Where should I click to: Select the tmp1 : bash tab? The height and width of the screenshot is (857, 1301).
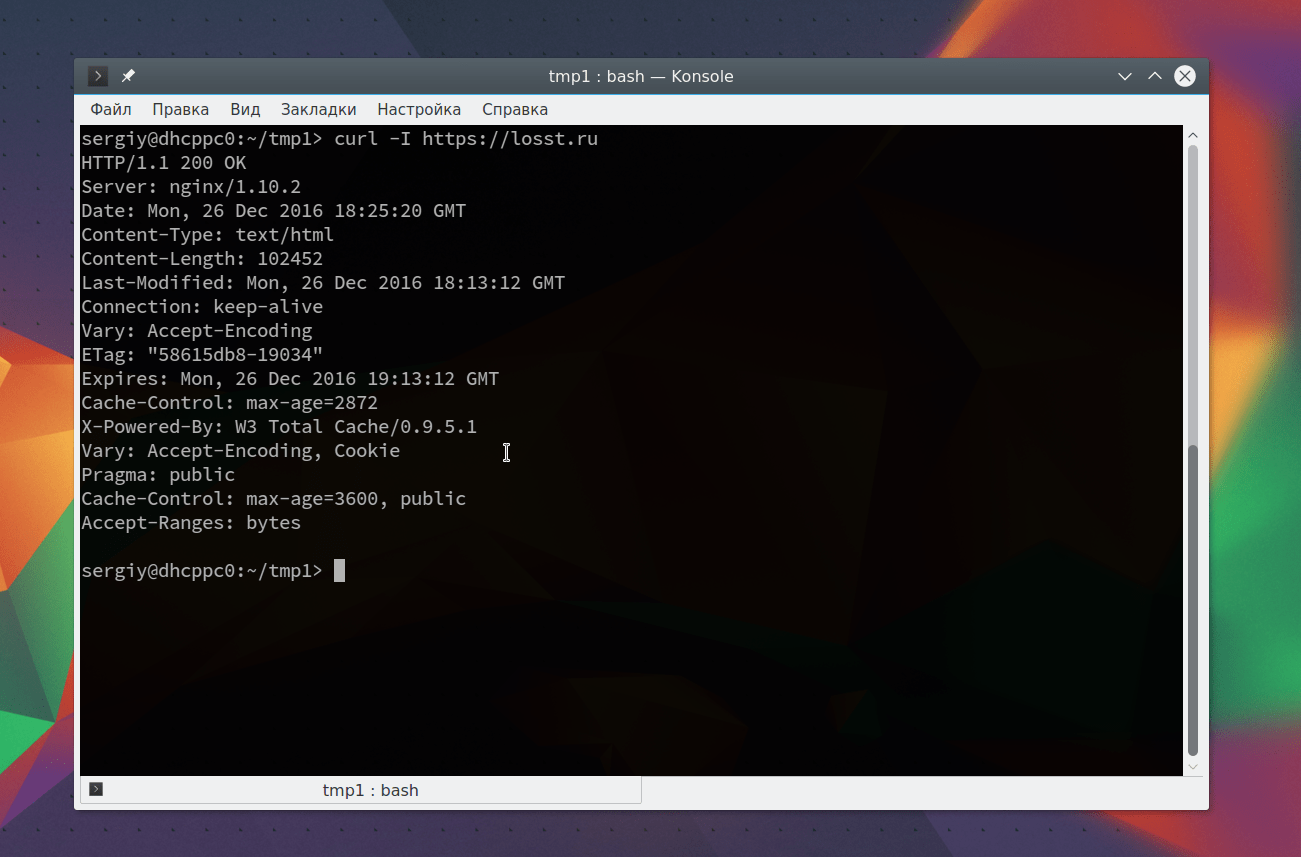361,790
